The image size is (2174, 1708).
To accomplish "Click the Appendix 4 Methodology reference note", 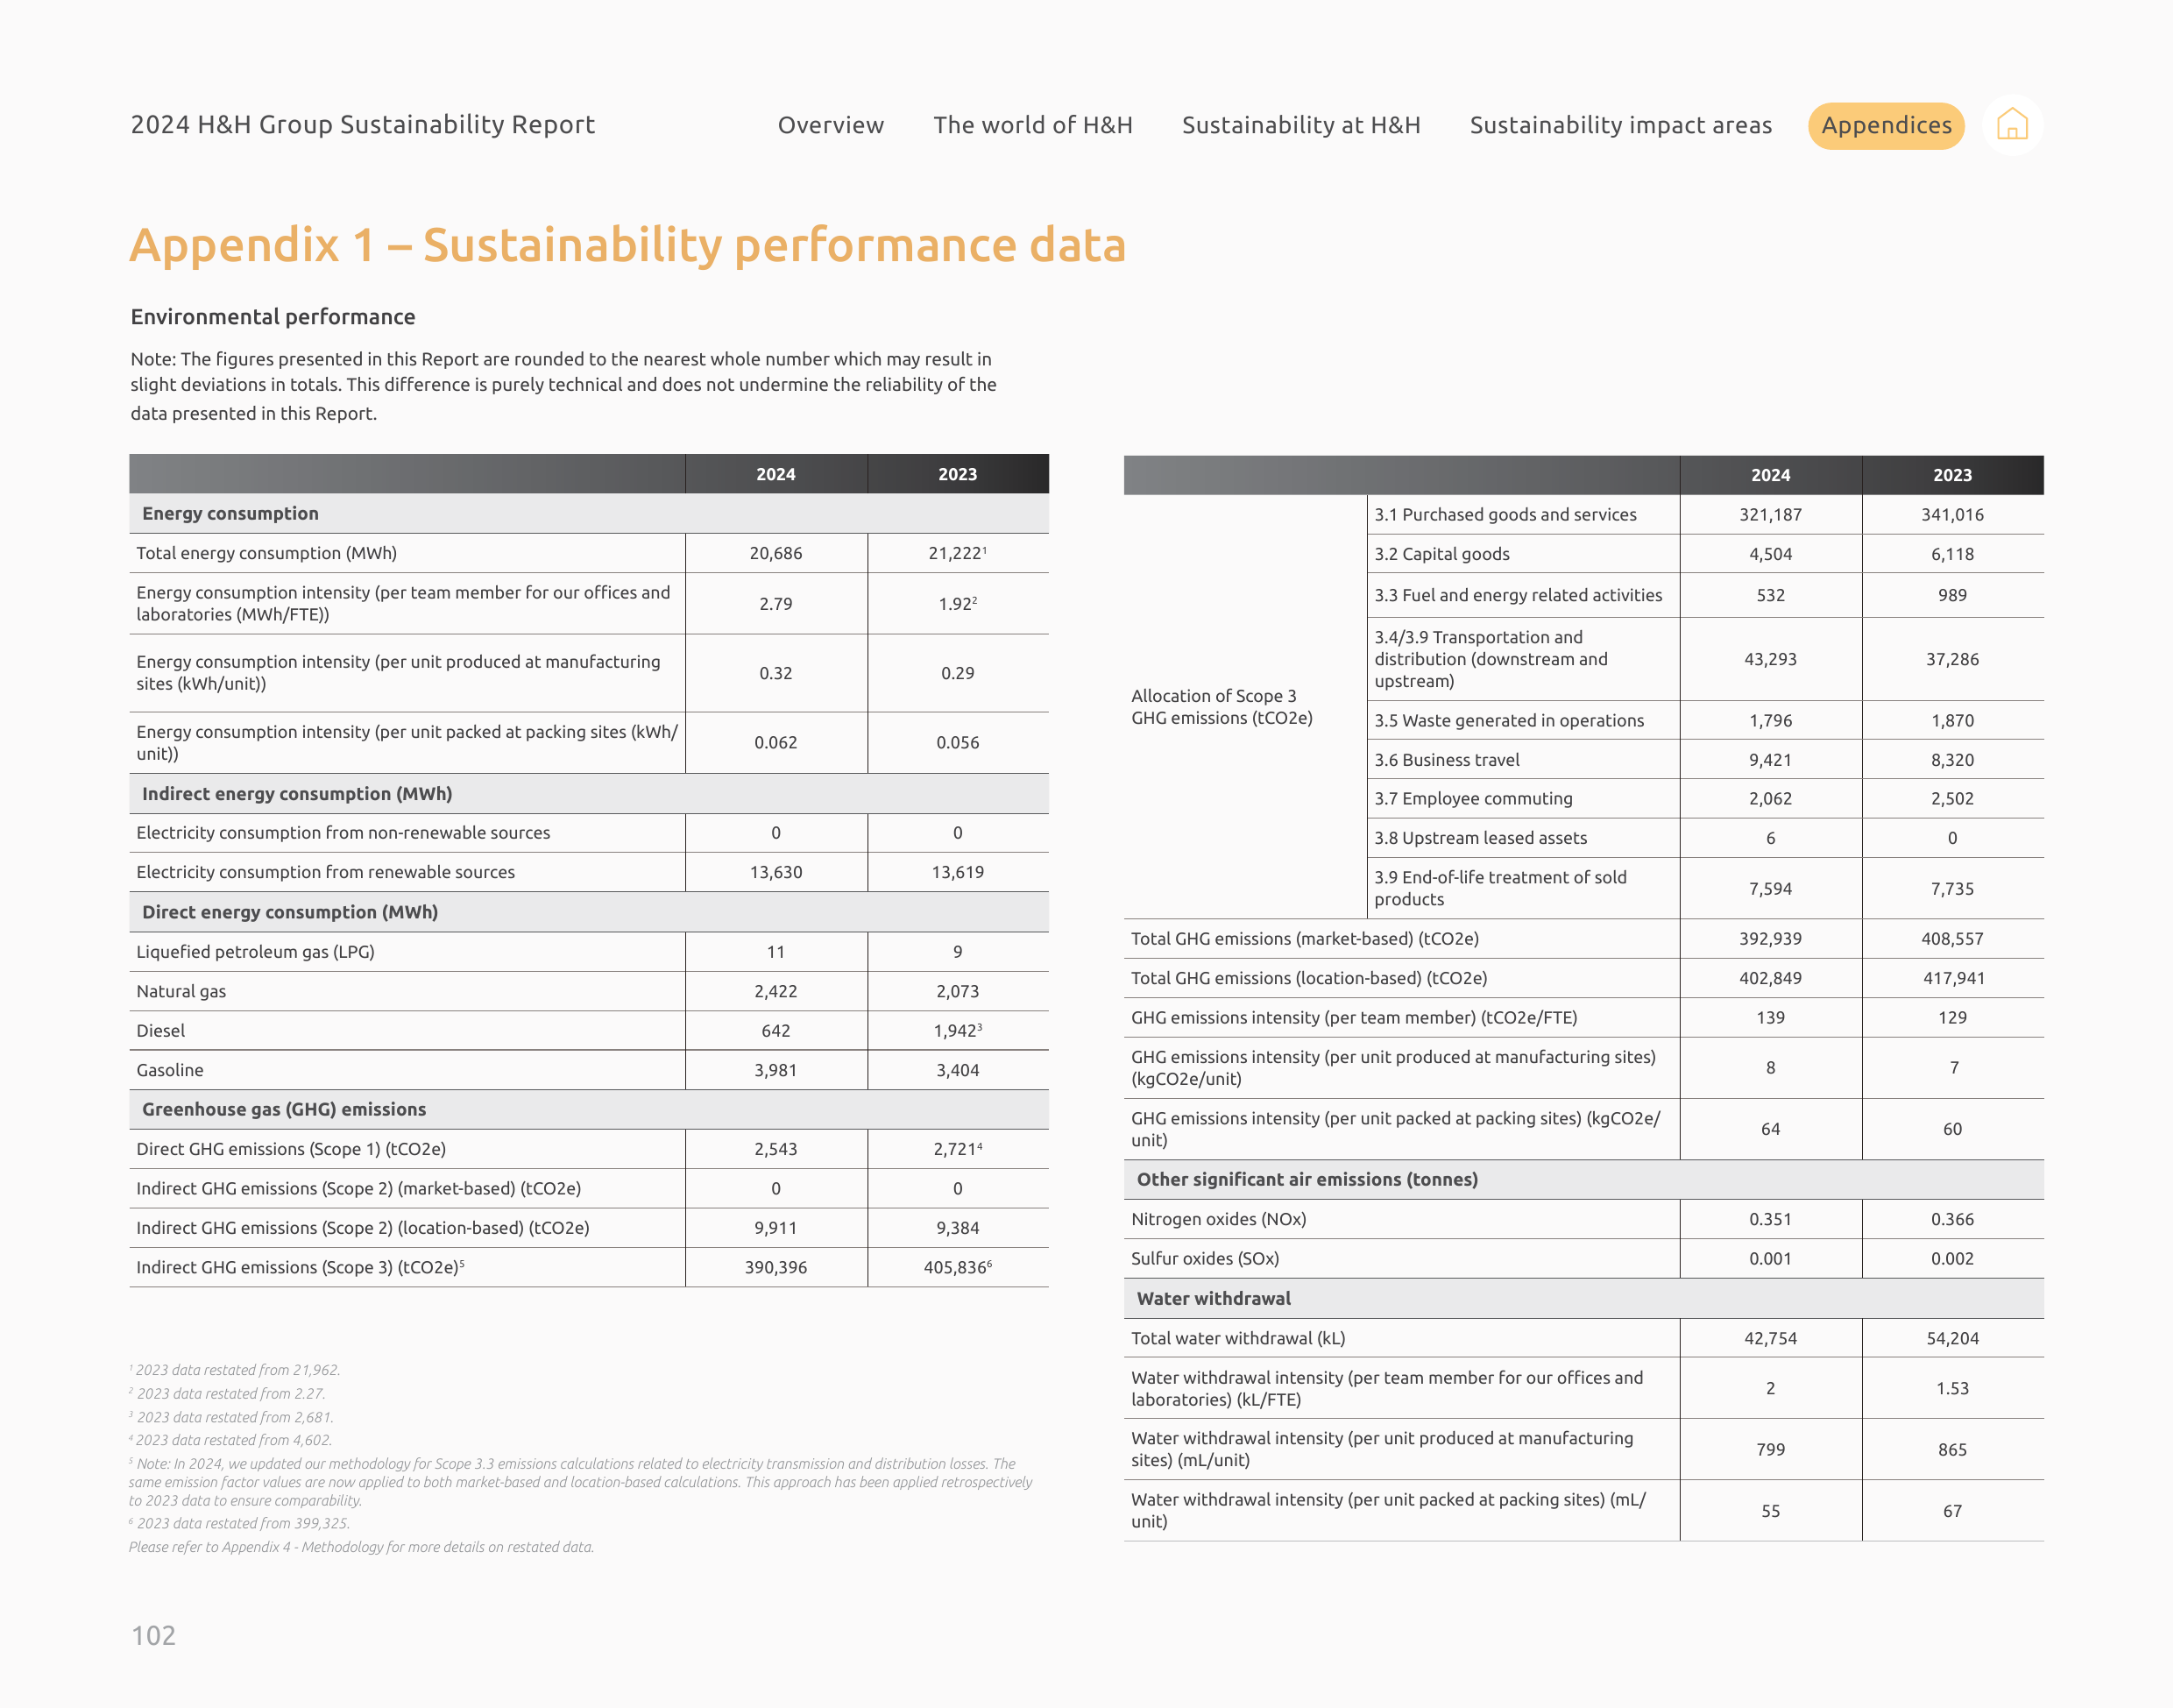I will tap(361, 1547).
